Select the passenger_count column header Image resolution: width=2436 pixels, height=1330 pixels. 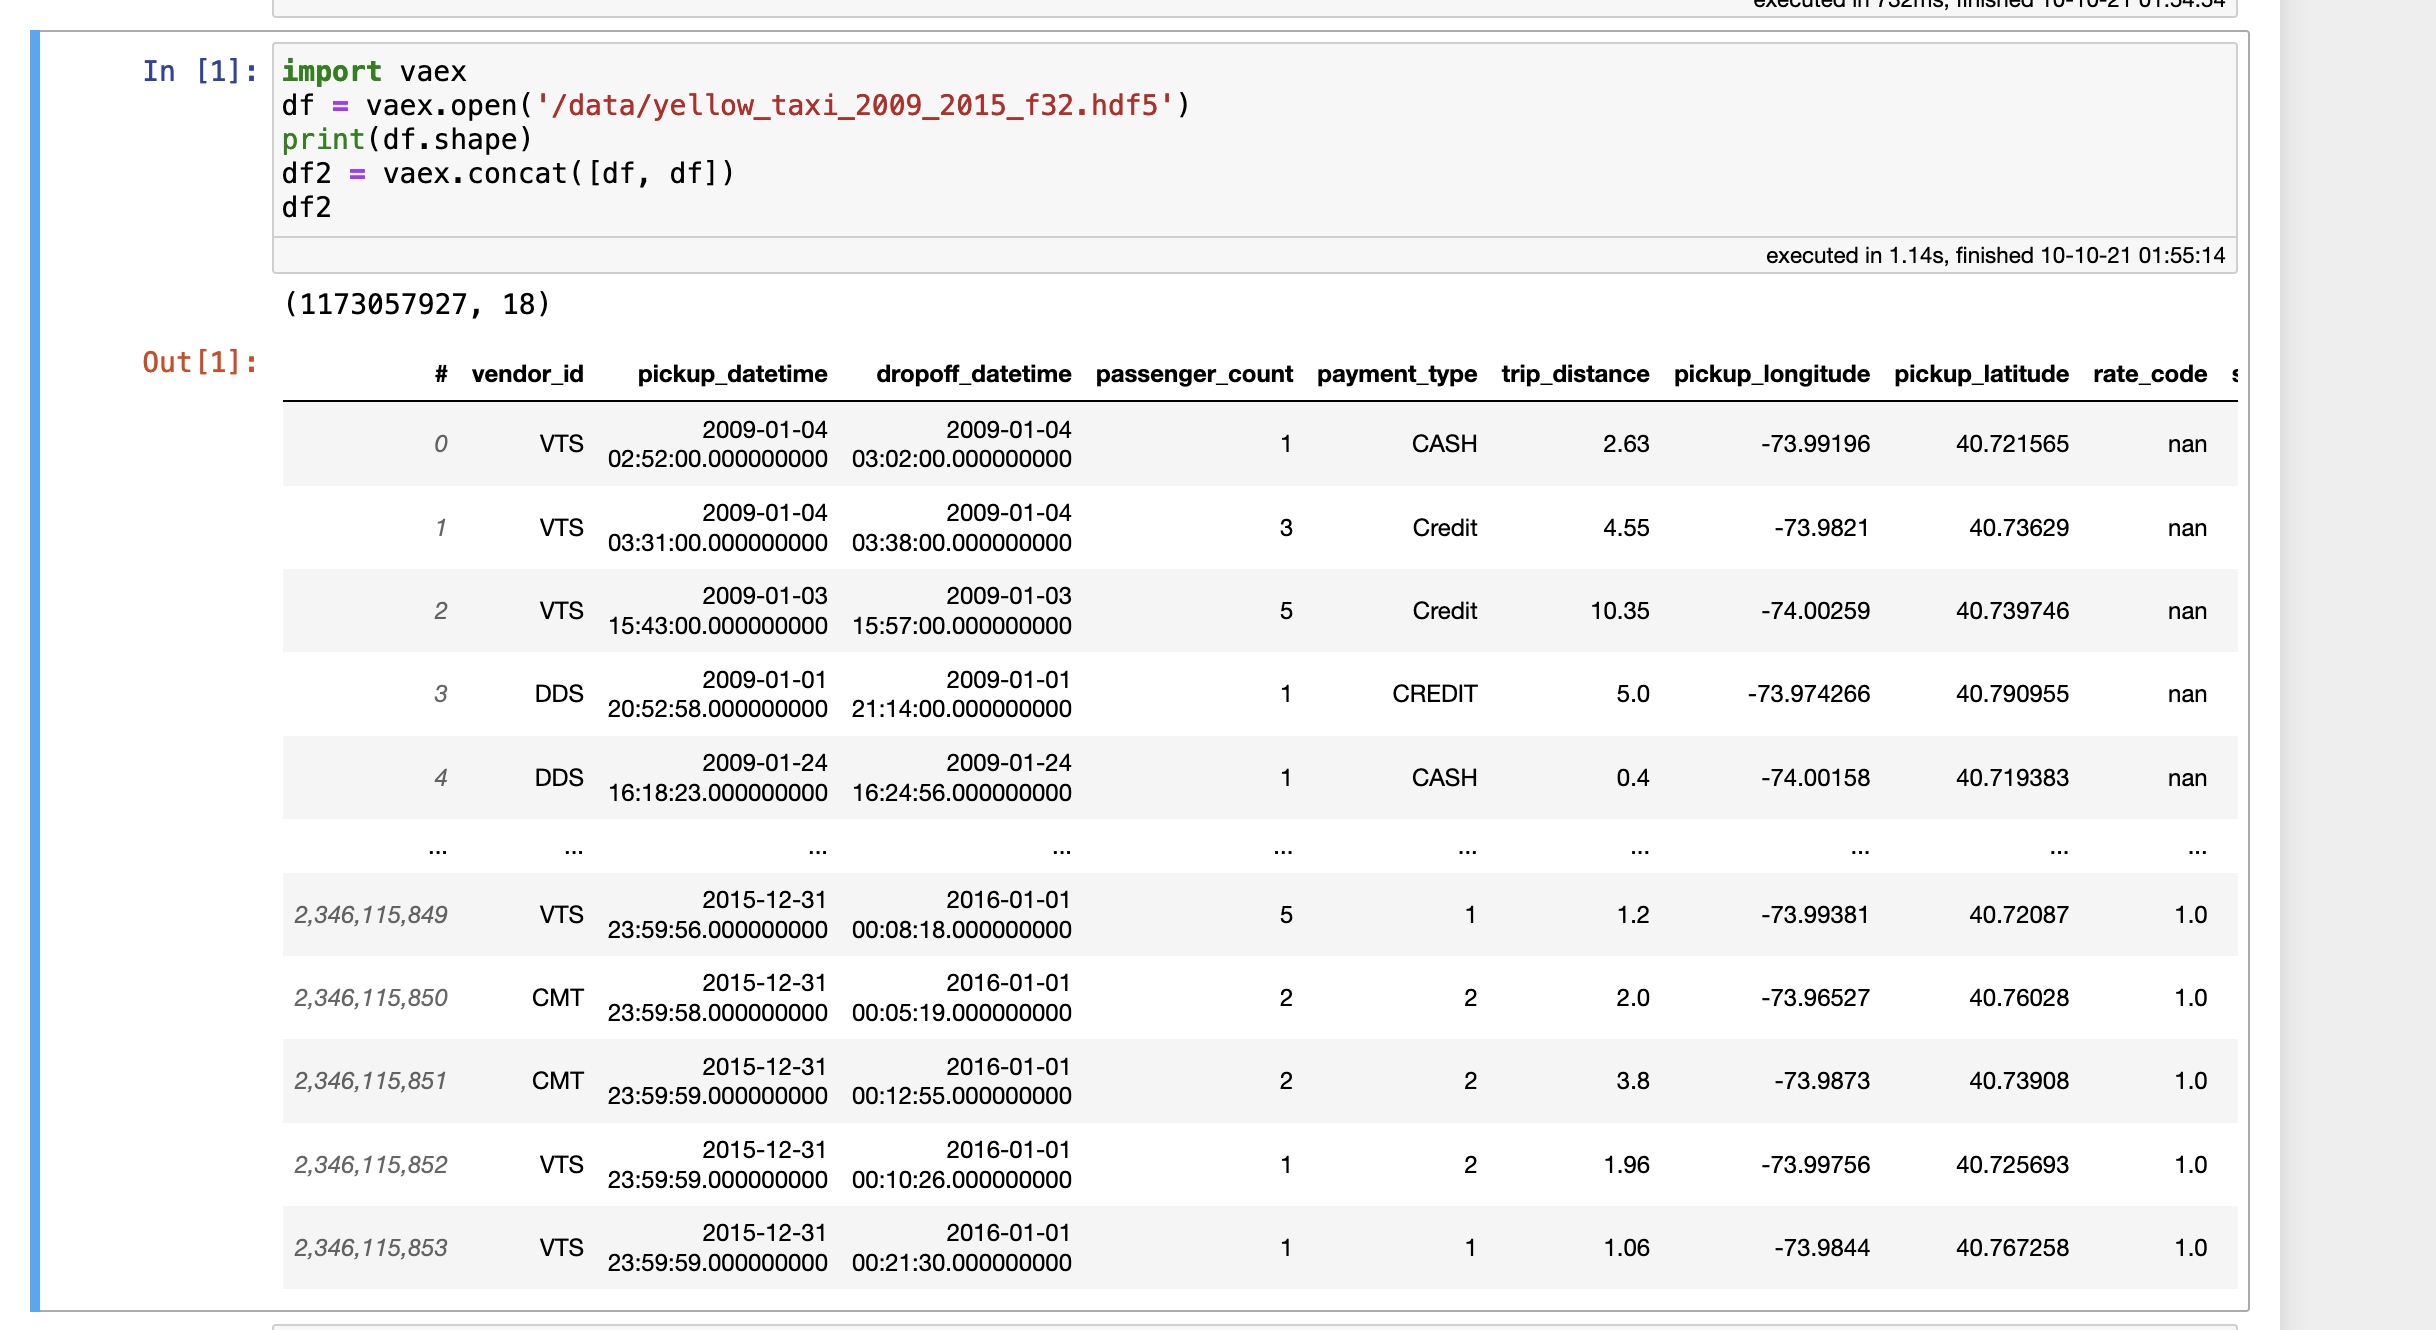click(1193, 374)
